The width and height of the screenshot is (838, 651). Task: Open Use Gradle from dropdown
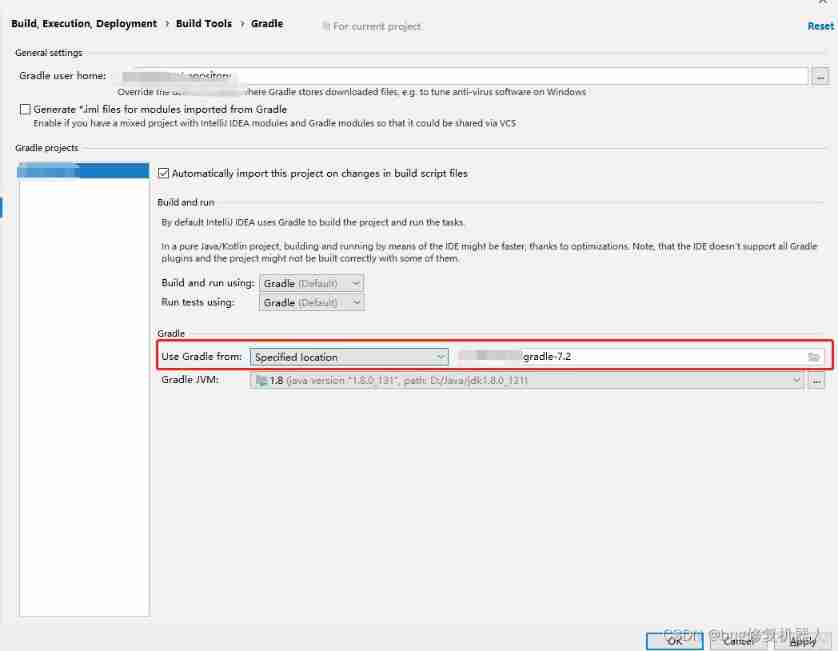click(349, 357)
